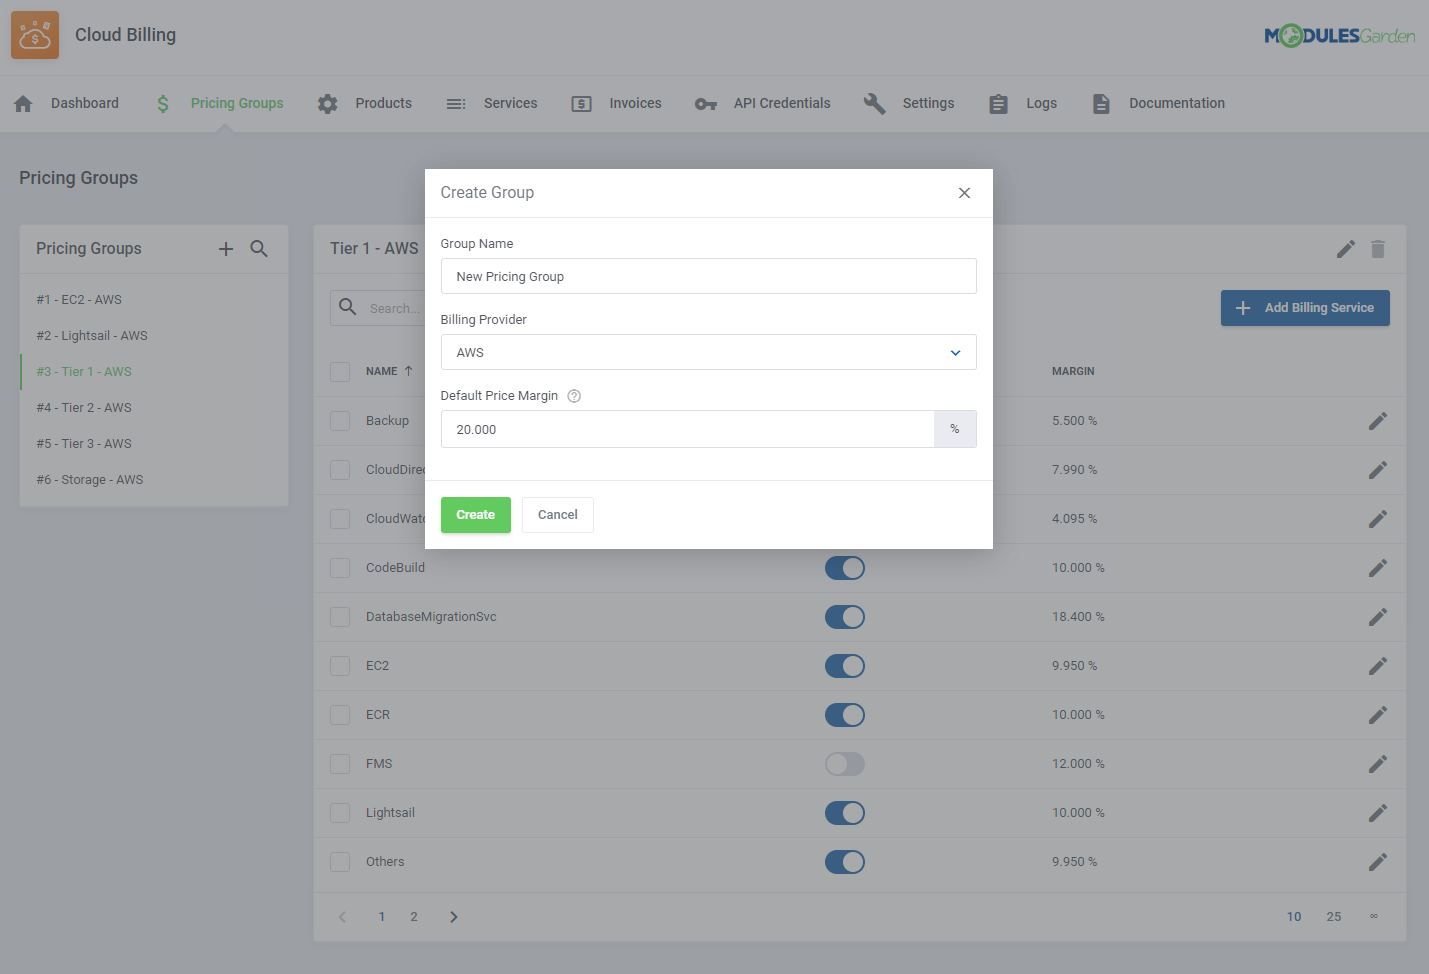This screenshot has height=974, width=1429.
Task: Open the Billing Provider AWS dropdown
Action: pyautogui.click(x=708, y=352)
